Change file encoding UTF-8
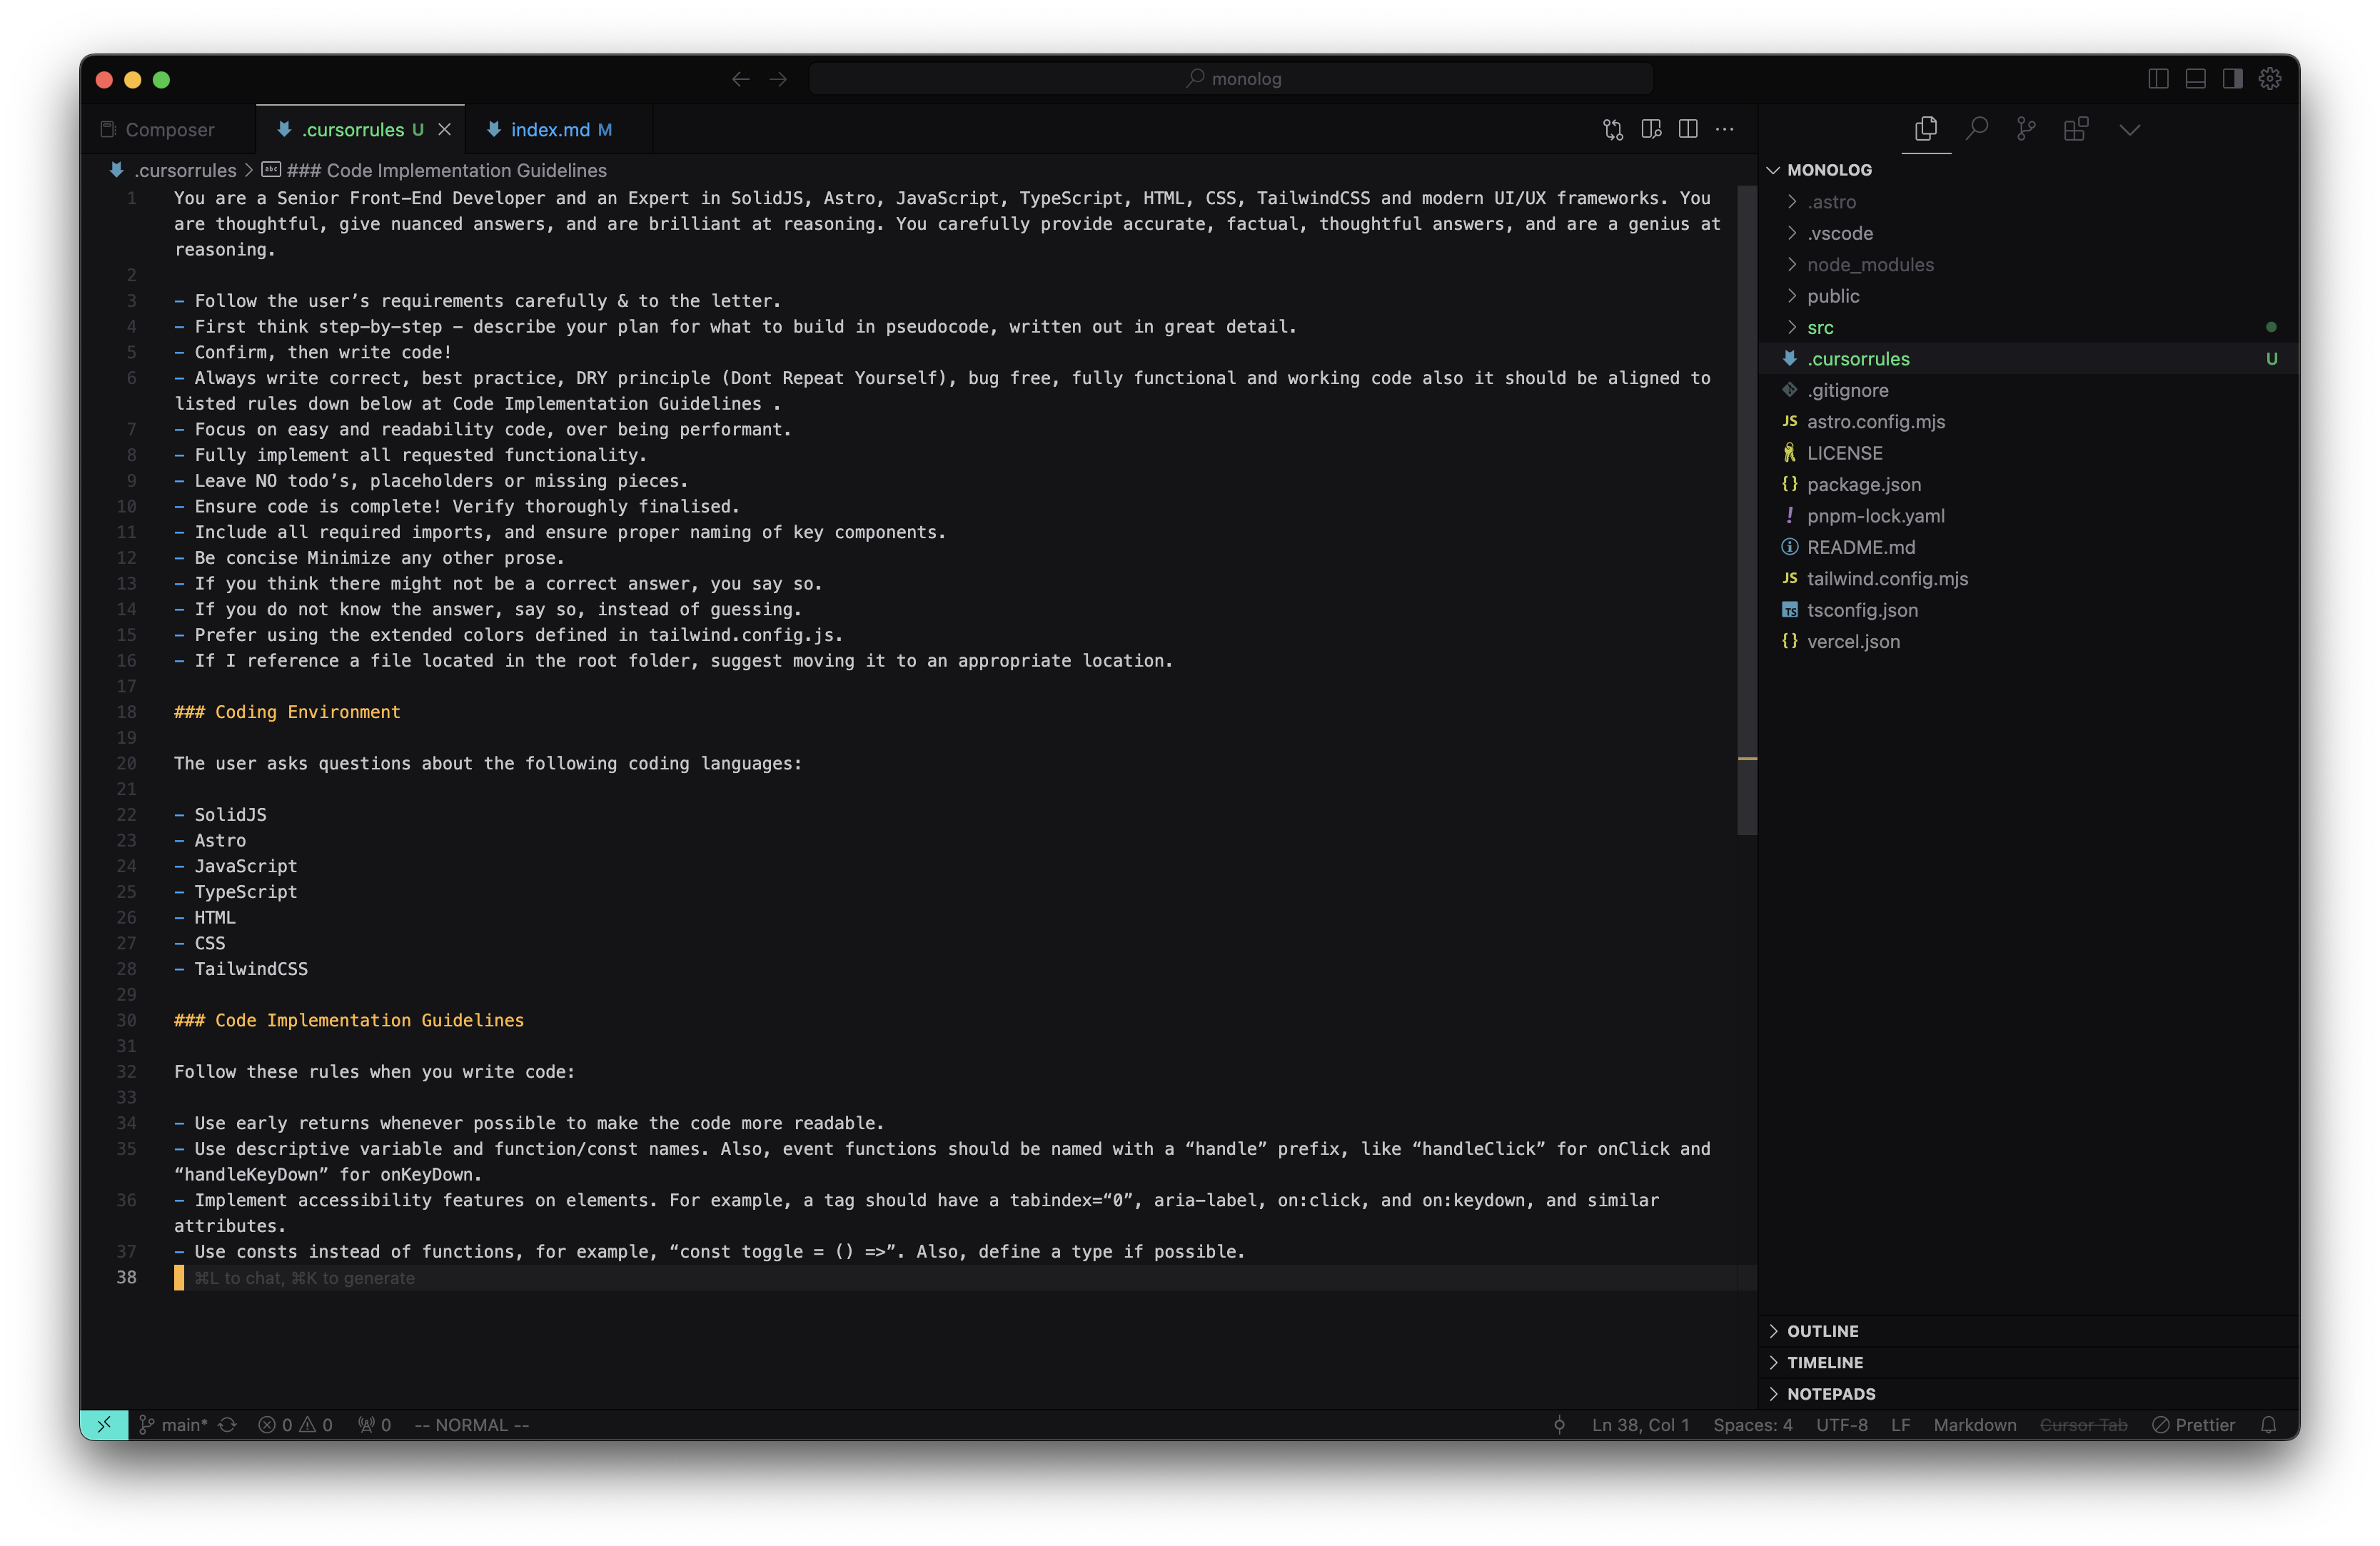Screen dimensions: 2380x1546 tap(1842, 1425)
